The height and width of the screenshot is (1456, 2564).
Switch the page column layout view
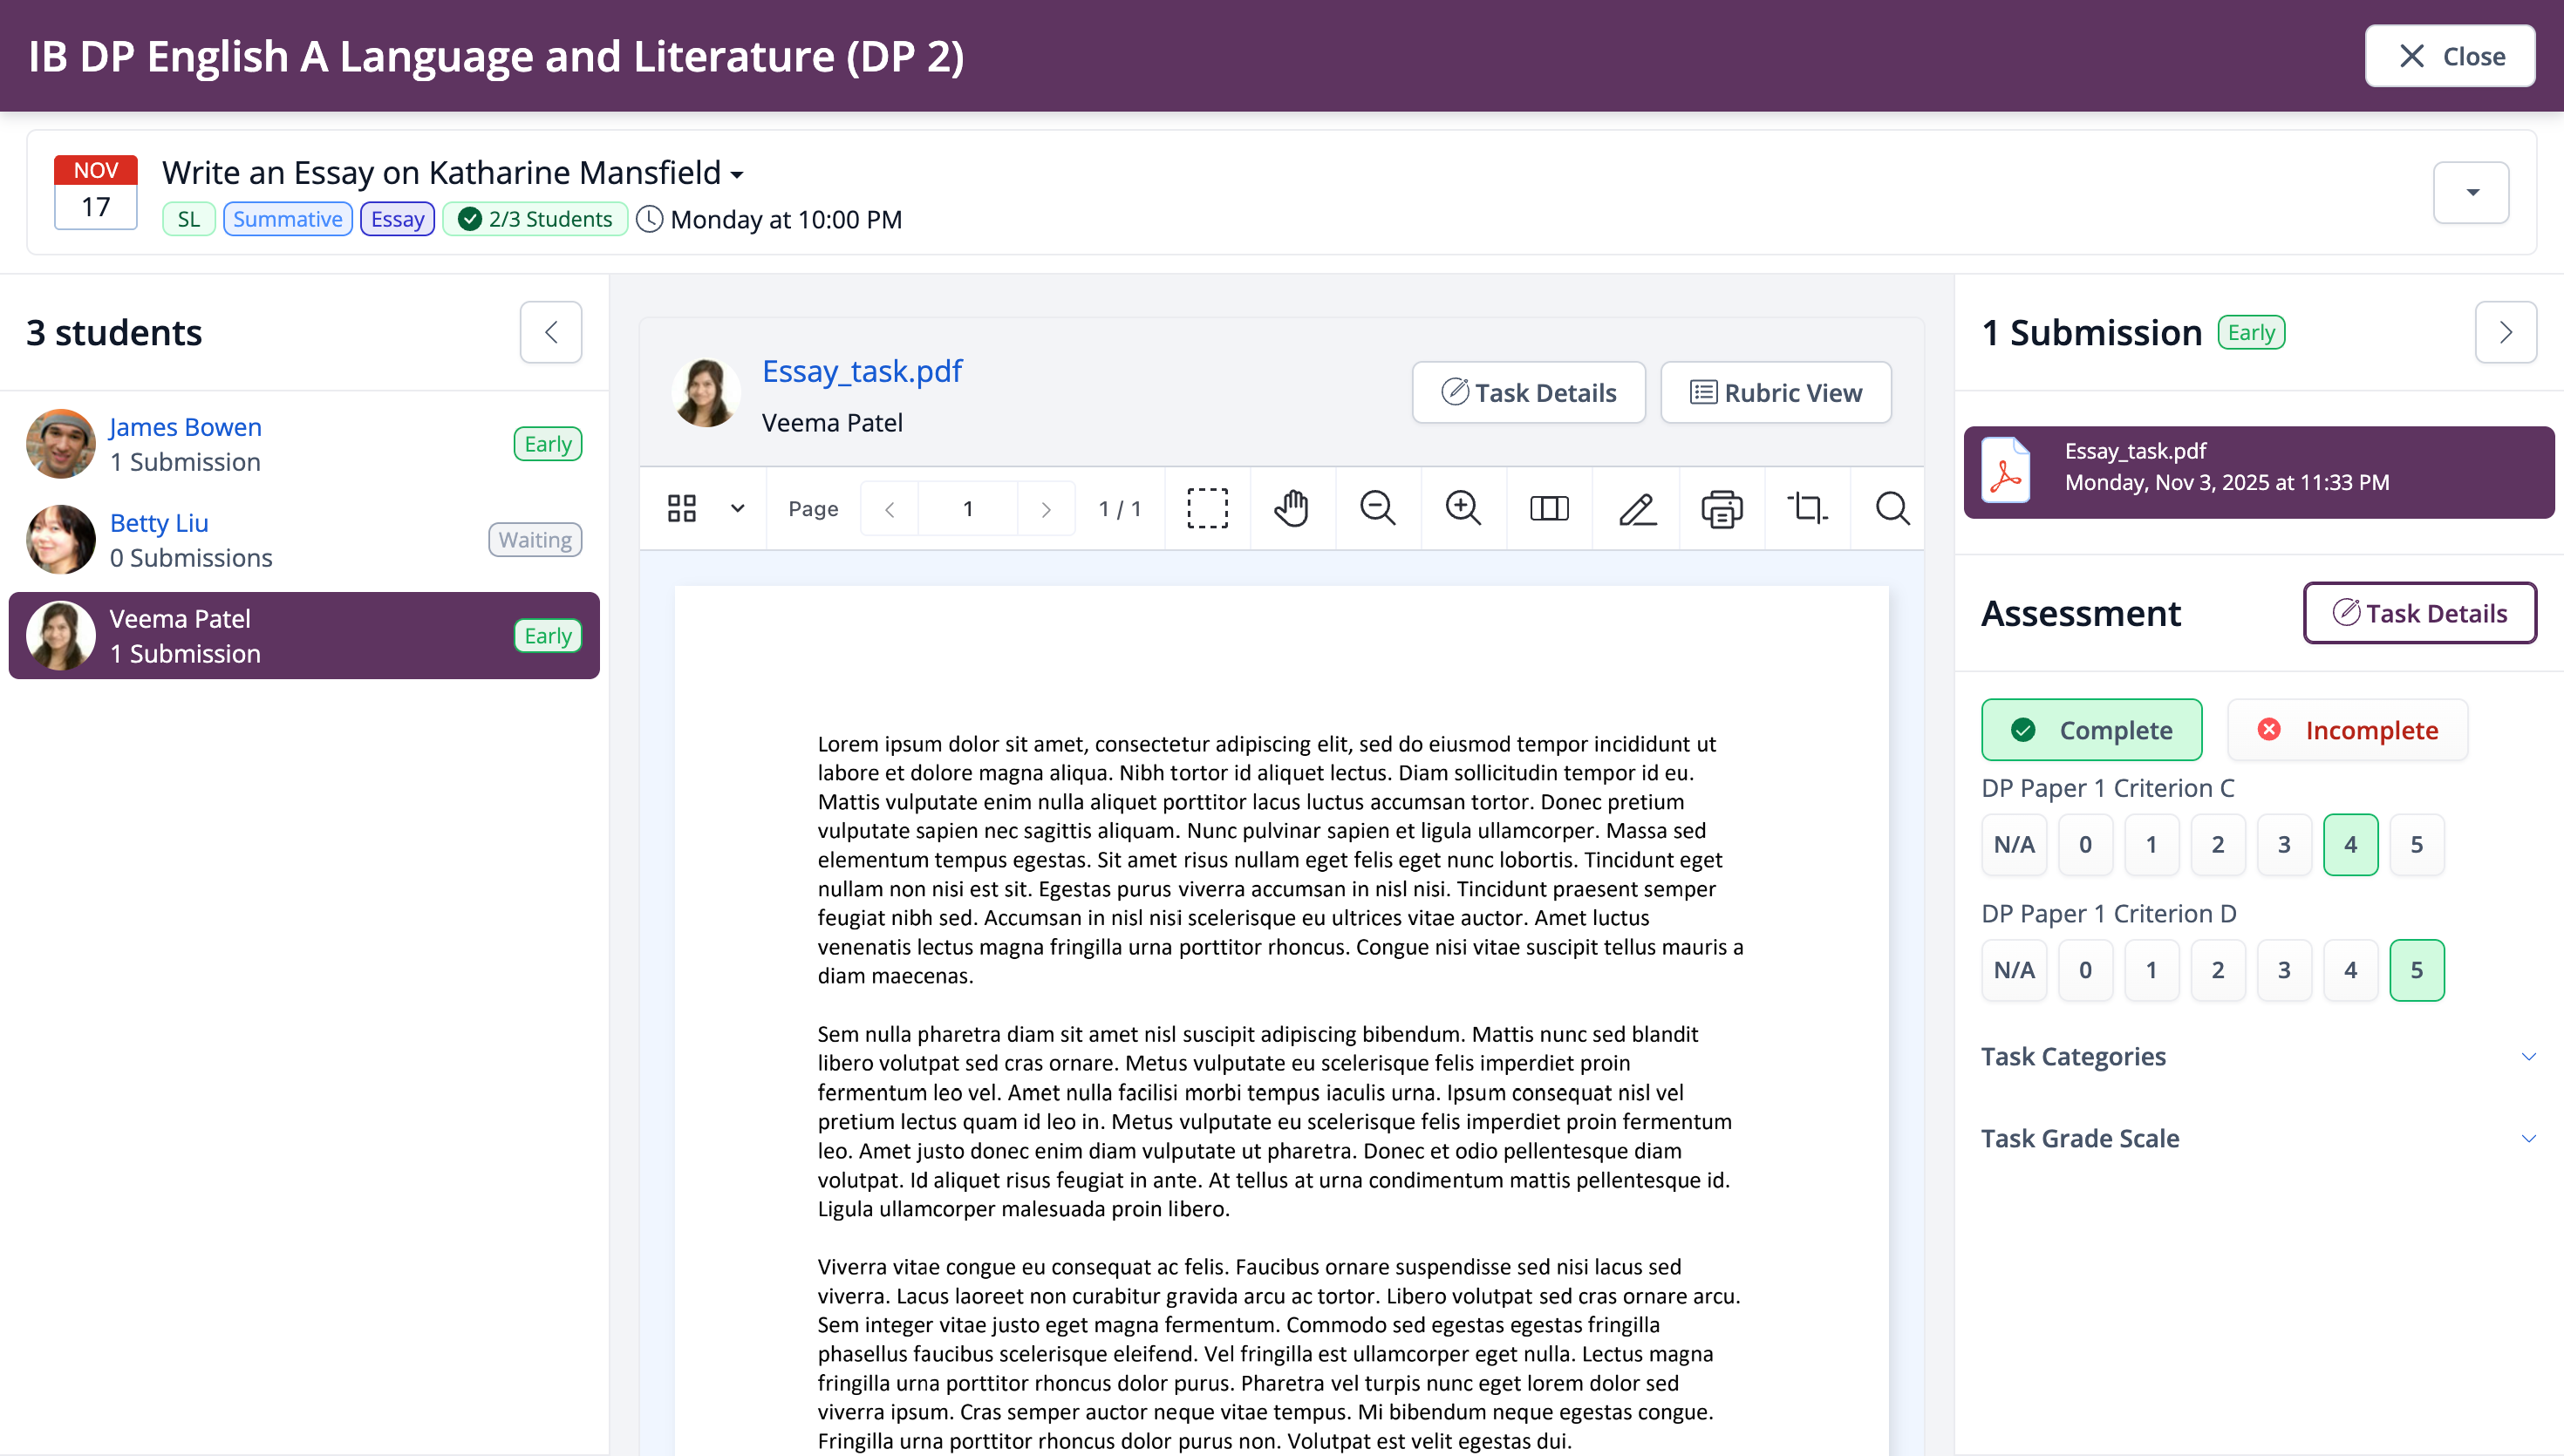pos(1549,508)
